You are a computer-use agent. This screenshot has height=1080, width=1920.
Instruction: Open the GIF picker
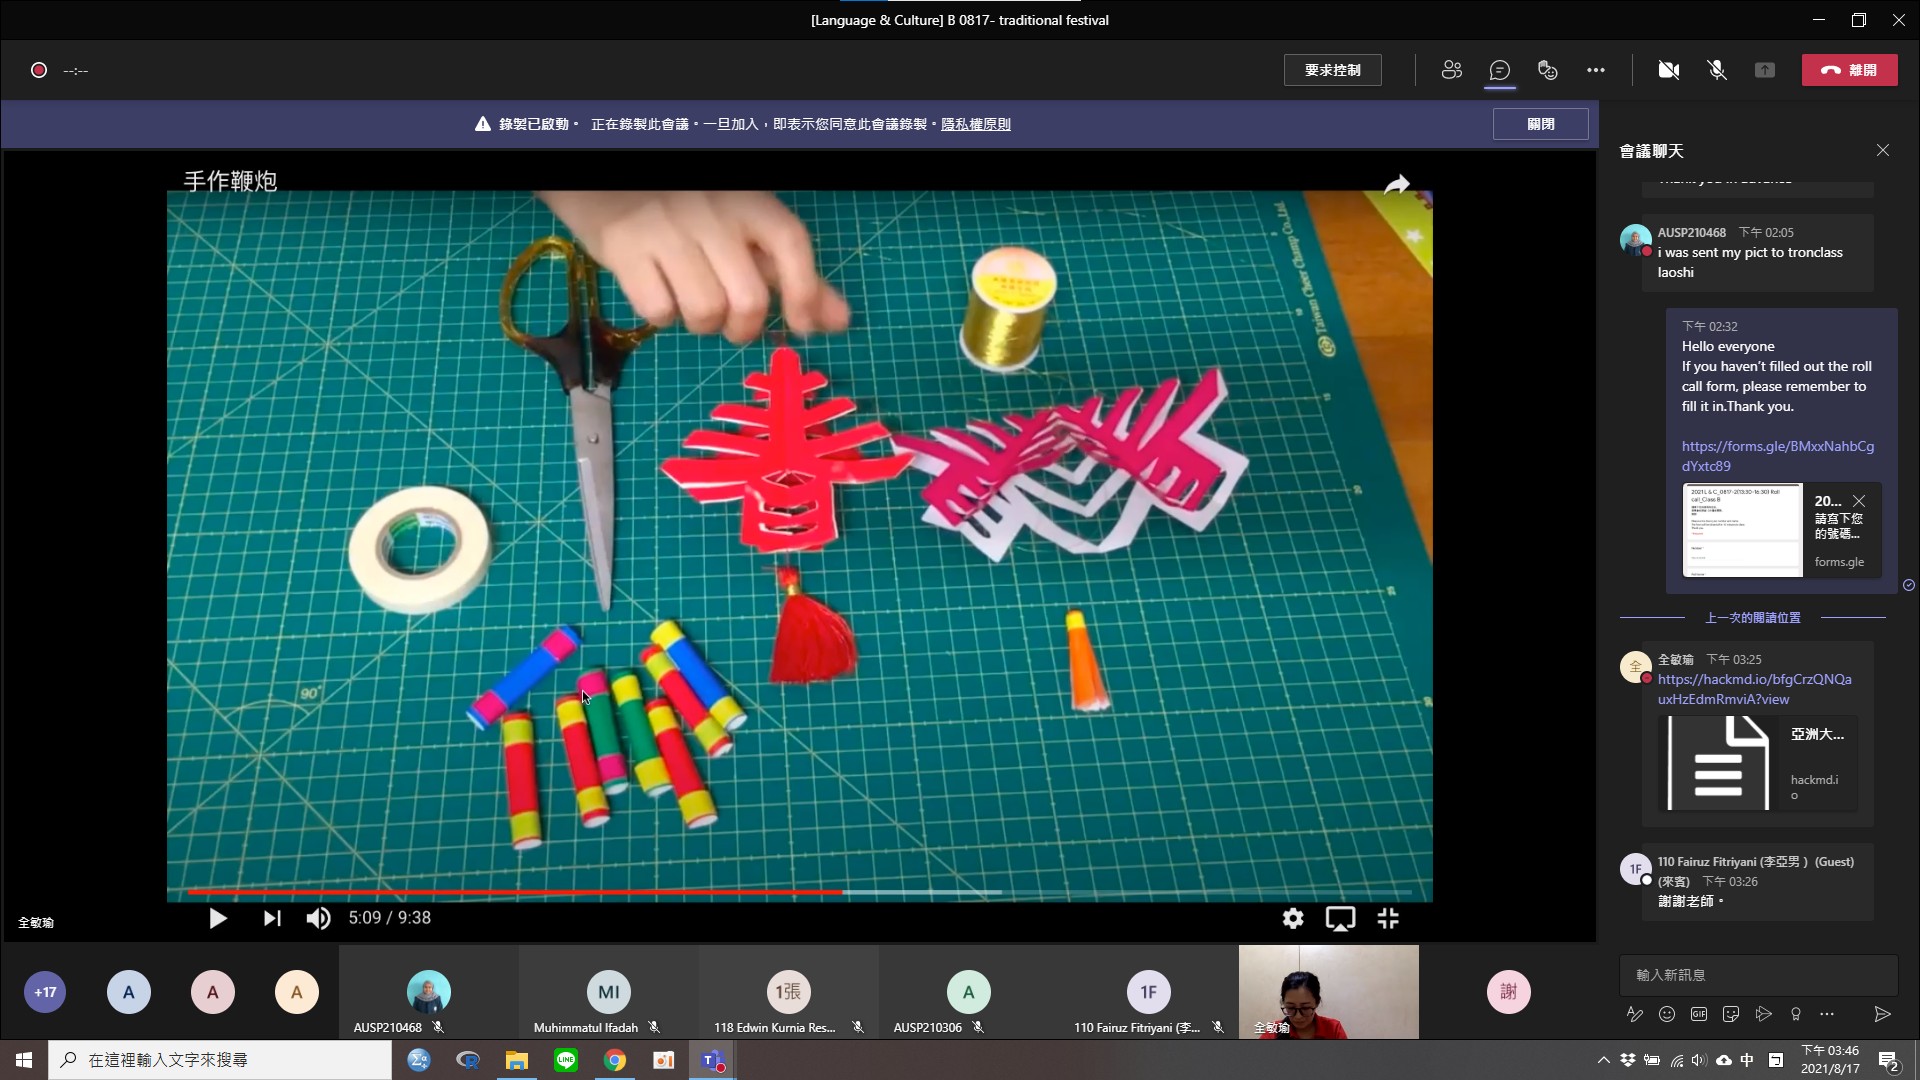click(1699, 1014)
